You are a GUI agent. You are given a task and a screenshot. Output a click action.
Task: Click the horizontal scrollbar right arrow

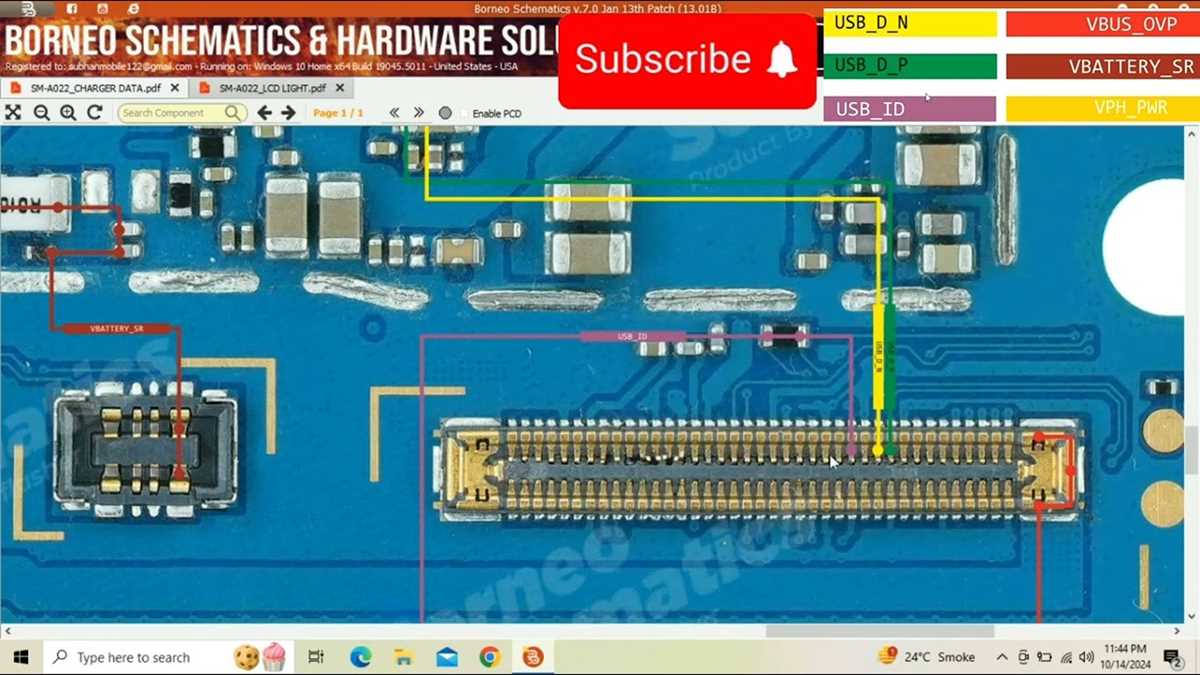(1179, 632)
